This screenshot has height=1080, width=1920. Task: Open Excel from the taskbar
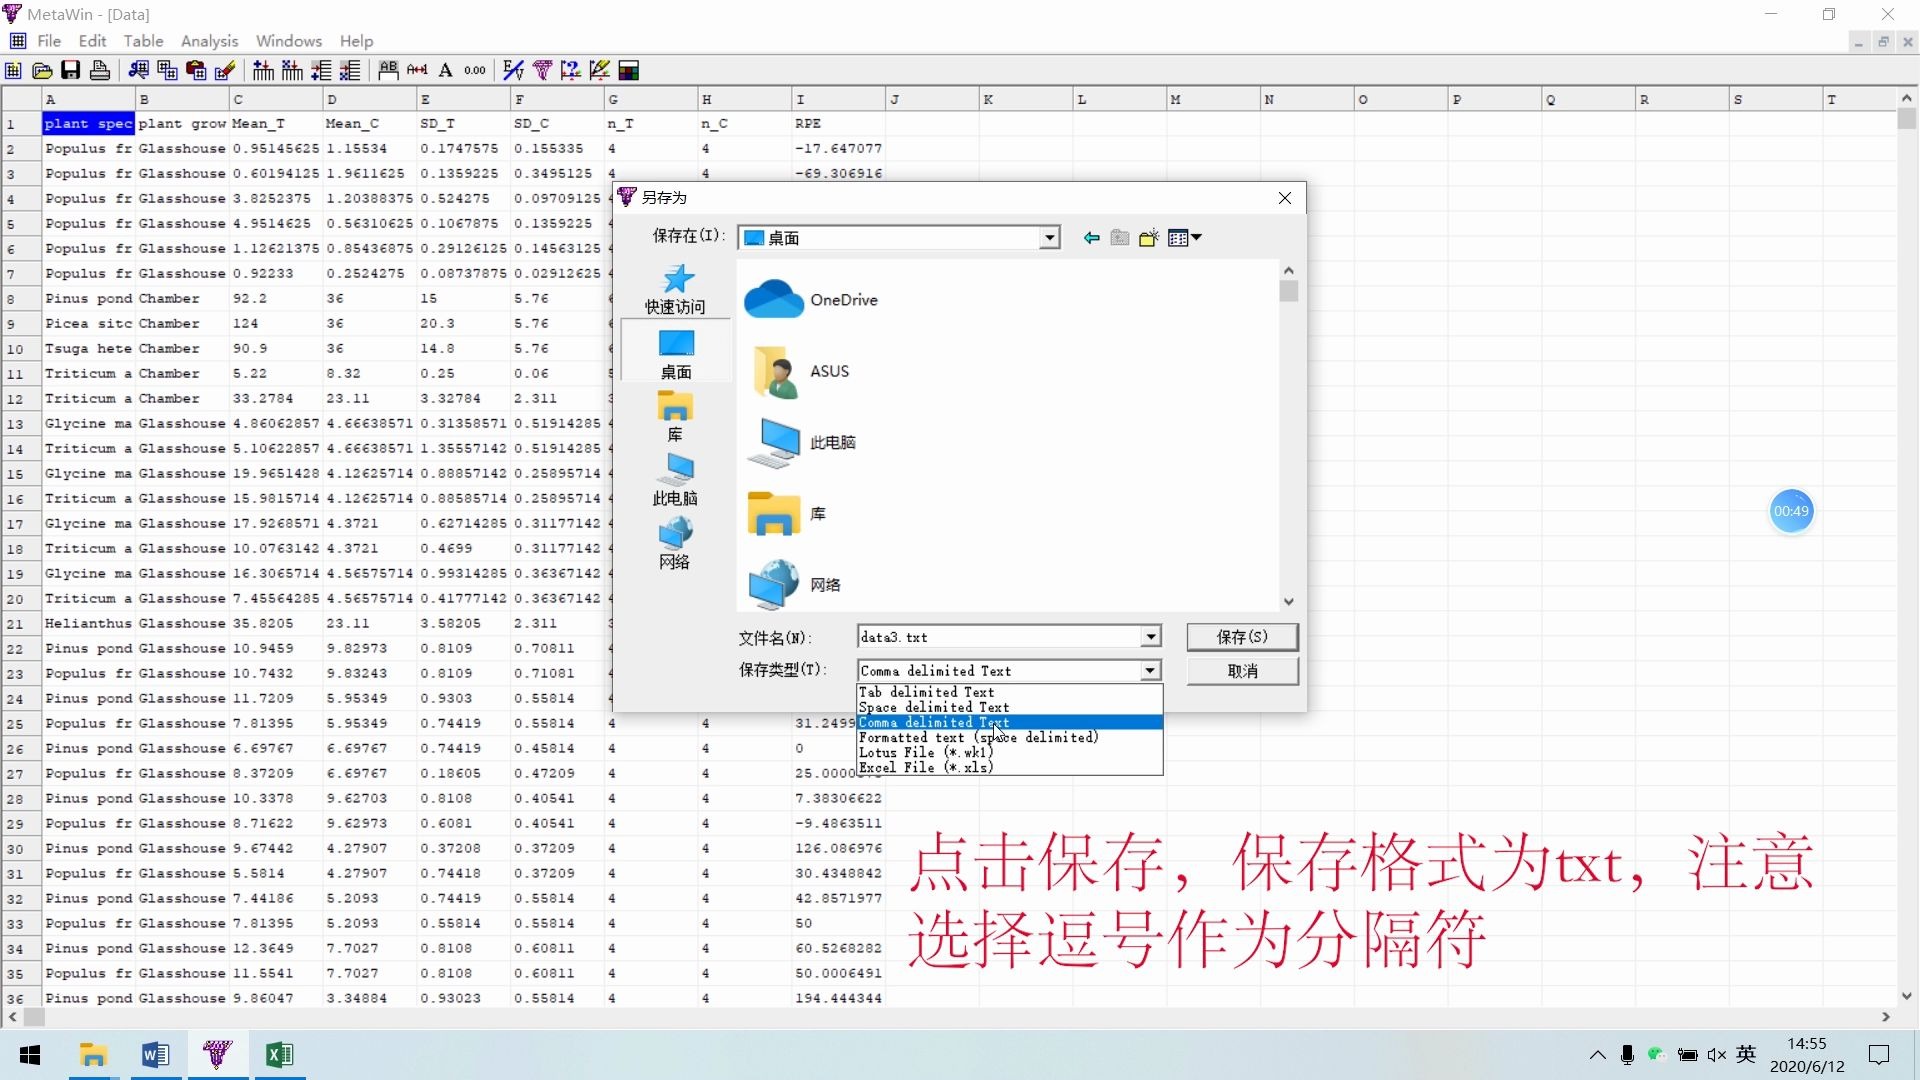(x=280, y=1054)
